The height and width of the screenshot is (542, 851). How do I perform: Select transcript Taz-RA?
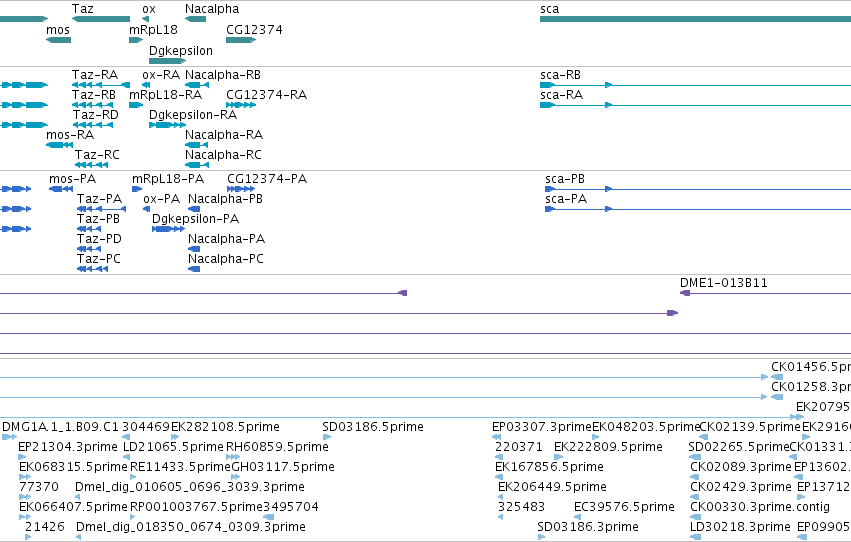101,85
